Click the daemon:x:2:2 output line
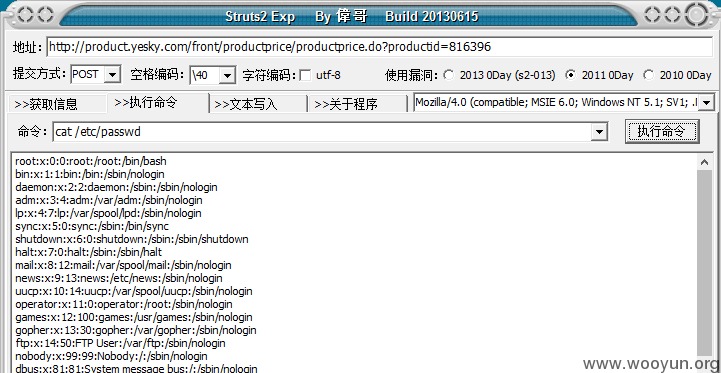Screen dimensions: 721x373 pyautogui.click(x=116, y=187)
